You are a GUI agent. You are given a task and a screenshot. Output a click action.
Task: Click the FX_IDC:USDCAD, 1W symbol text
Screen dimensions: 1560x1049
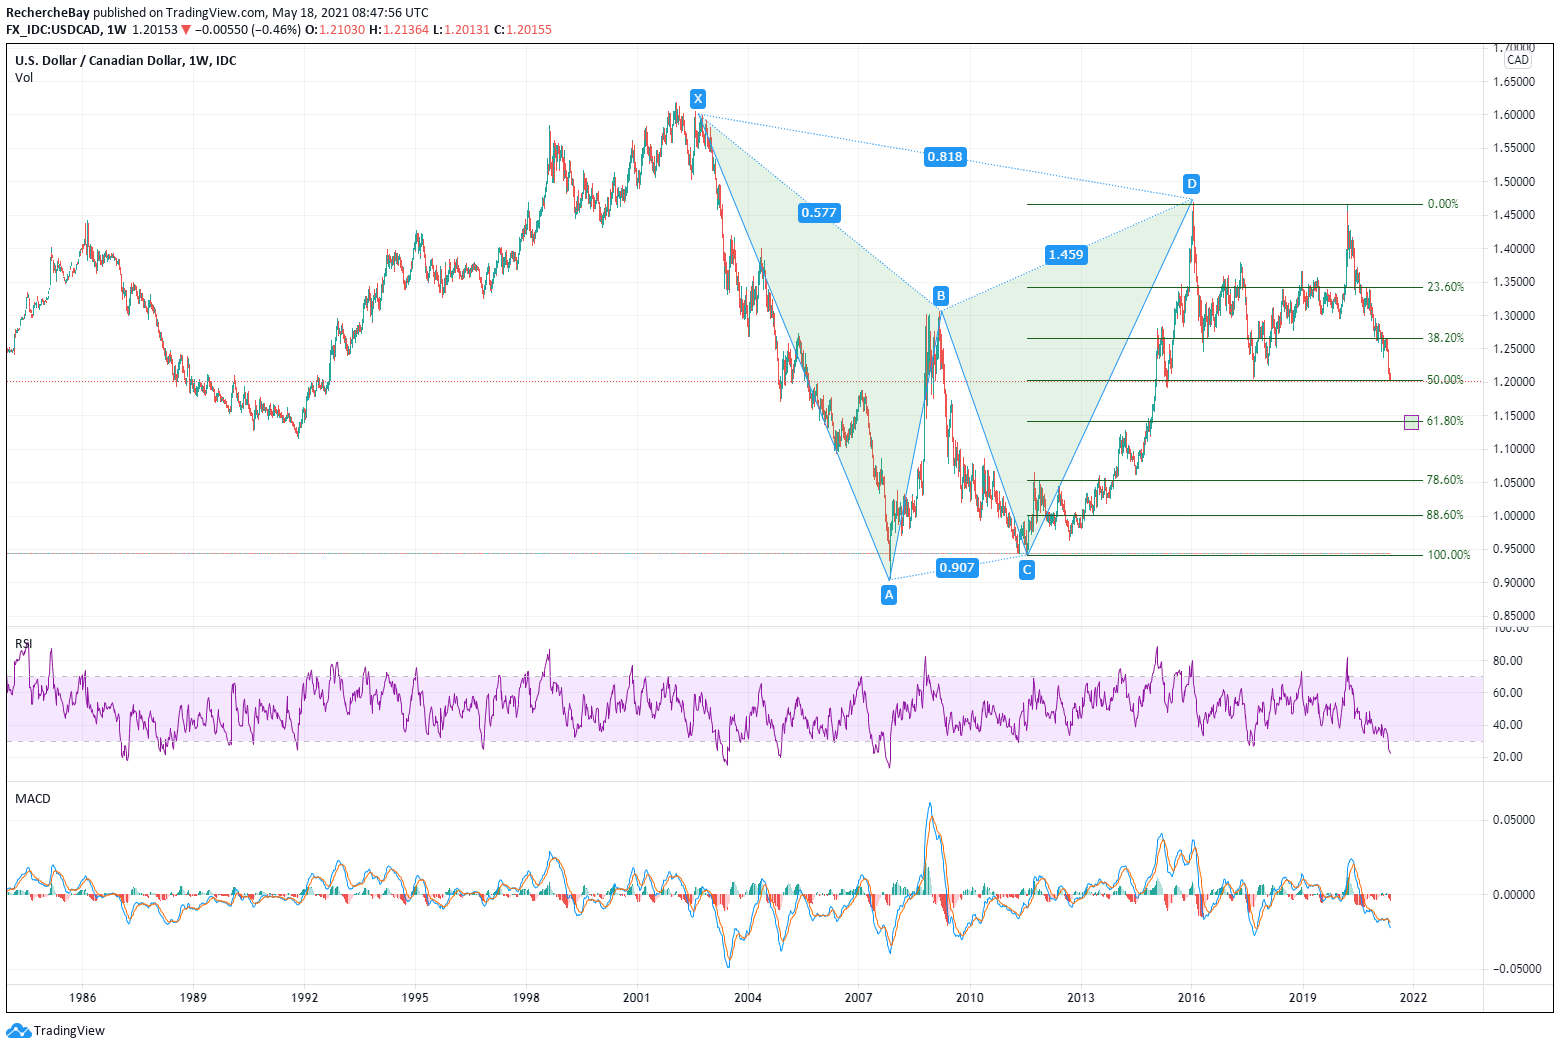click(66, 30)
